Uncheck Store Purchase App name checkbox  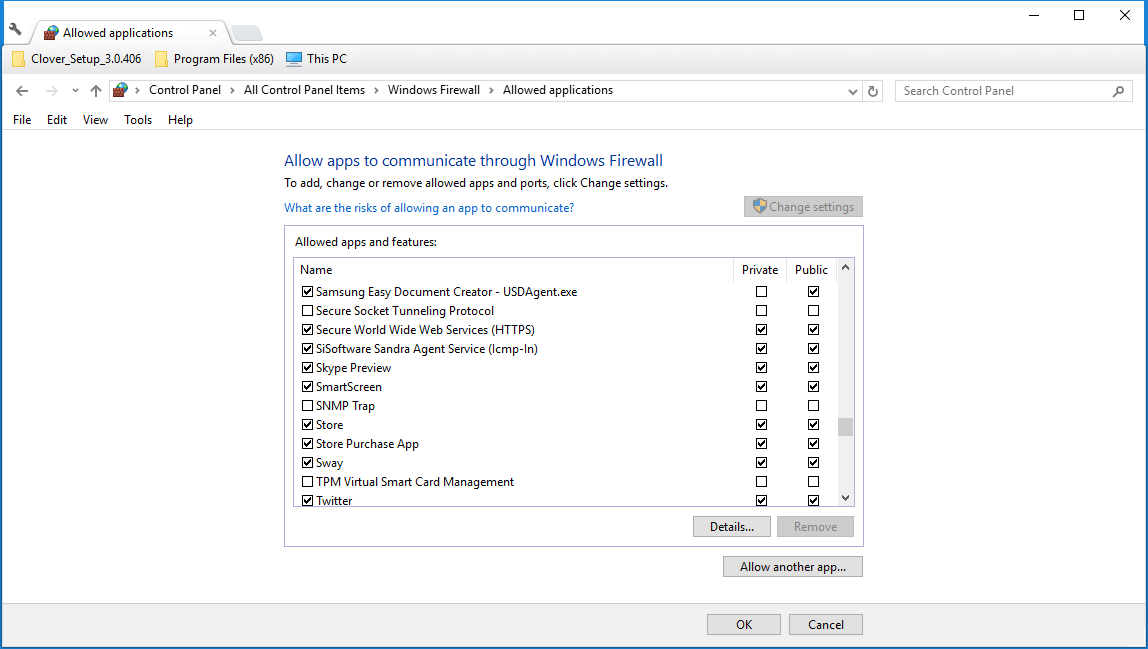click(308, 444)
